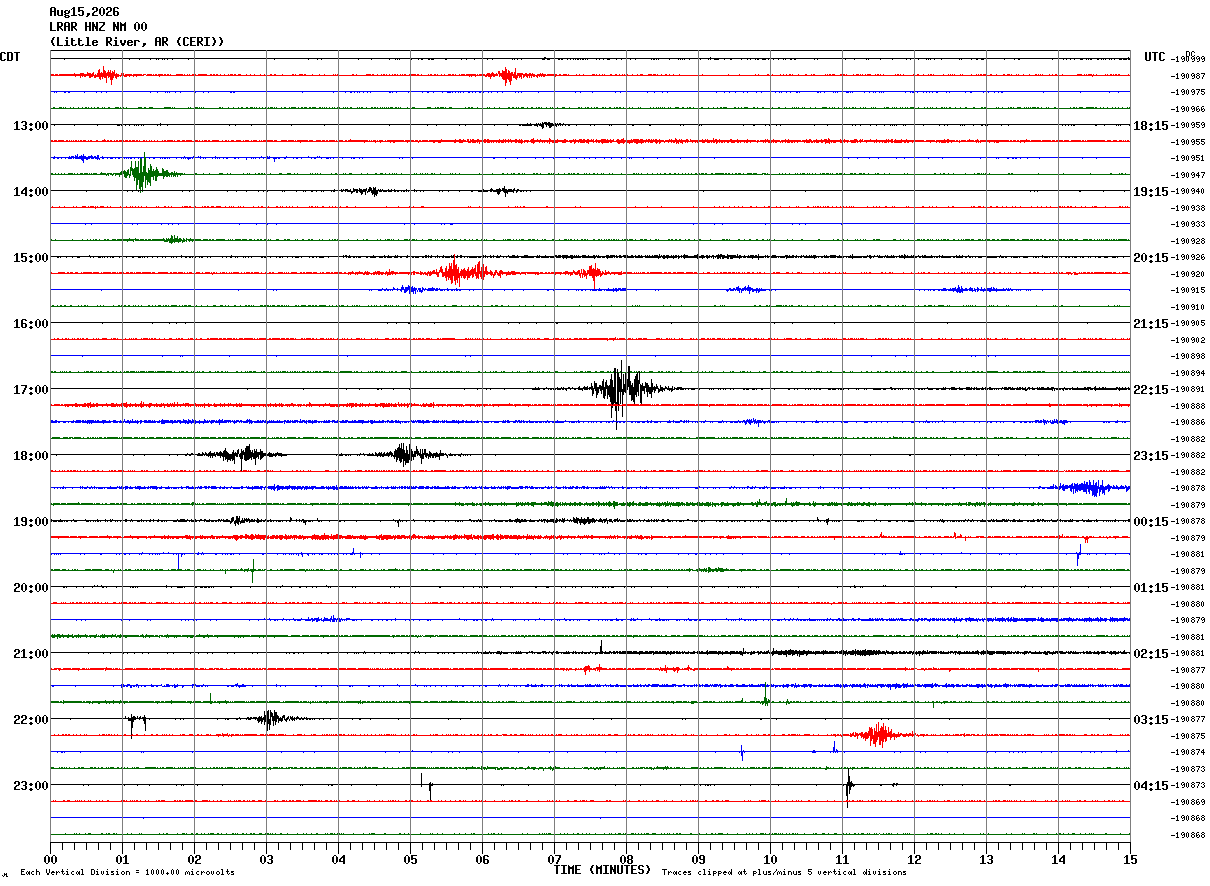The width and height of the screenshot is (1210, 886).
Task: Select the 22:00 CDT time label
Action: 30,719
